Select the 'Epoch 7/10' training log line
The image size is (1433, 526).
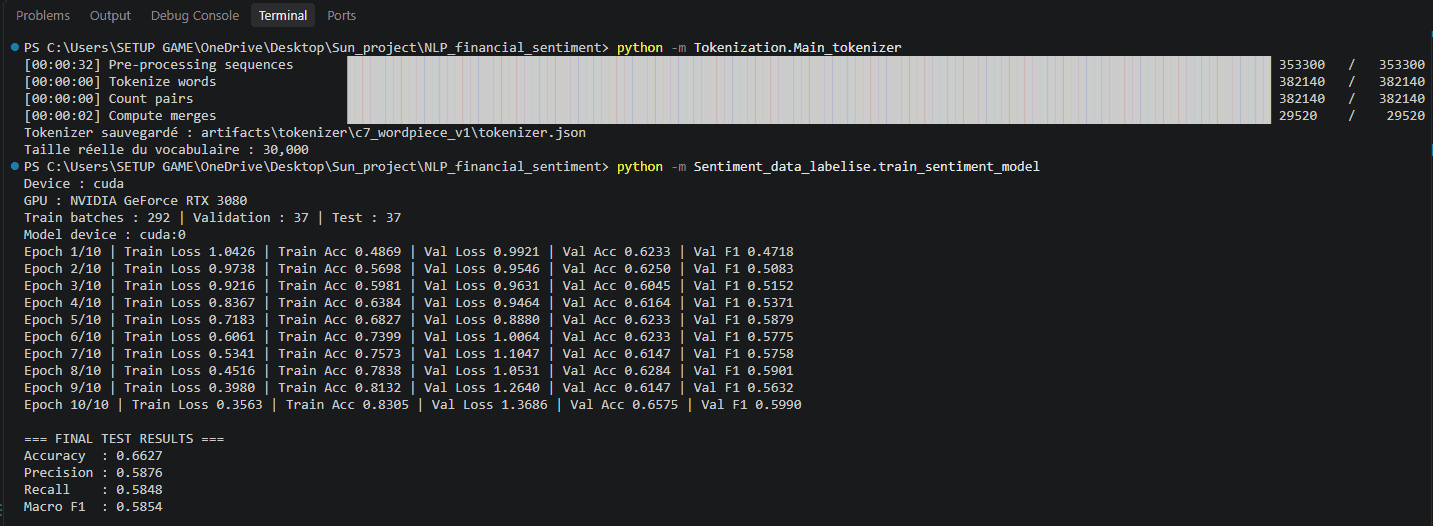click(409, 353)
